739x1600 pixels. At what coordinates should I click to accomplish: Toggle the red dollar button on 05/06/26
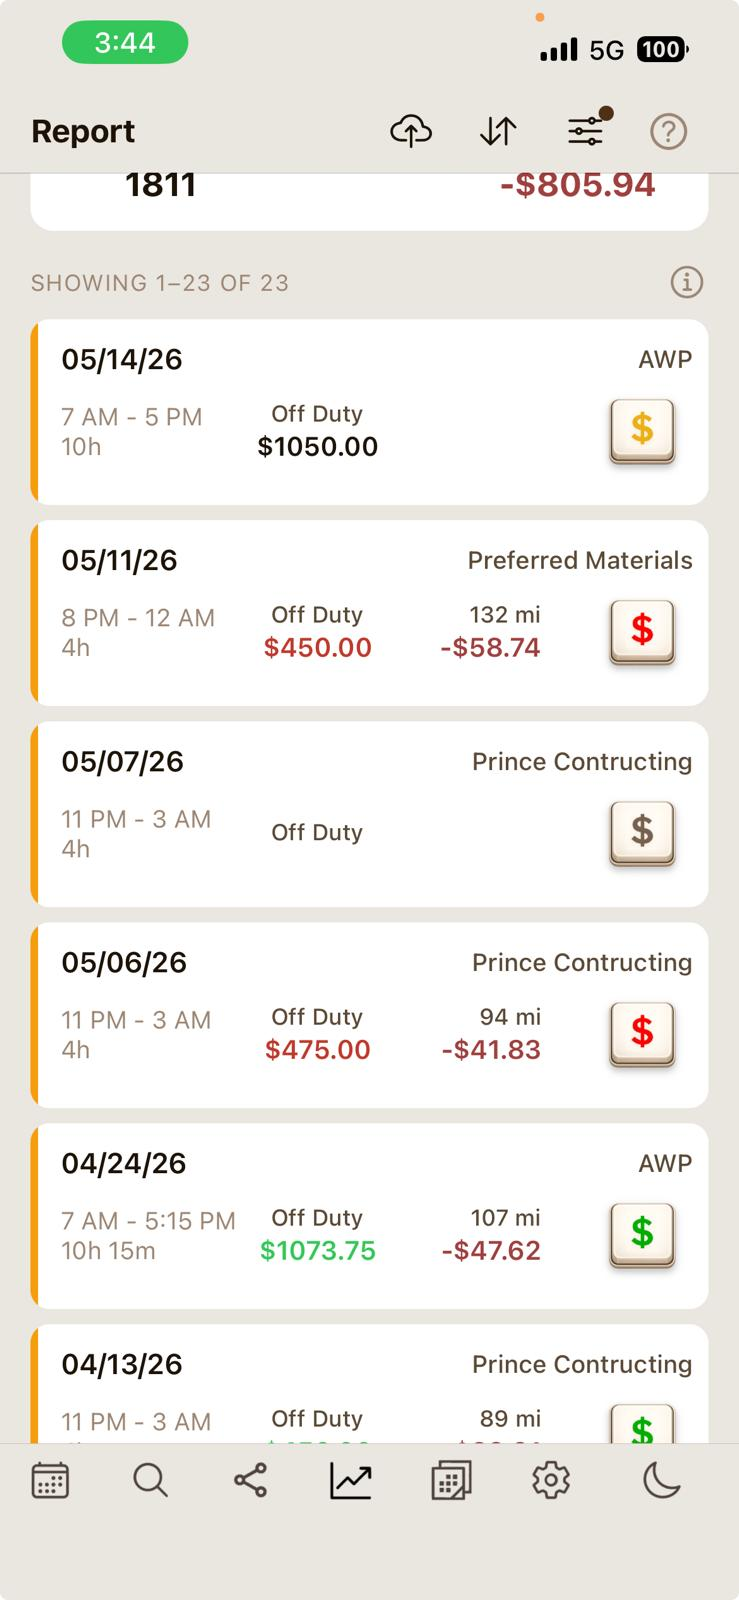click(x=642, y=1034)
